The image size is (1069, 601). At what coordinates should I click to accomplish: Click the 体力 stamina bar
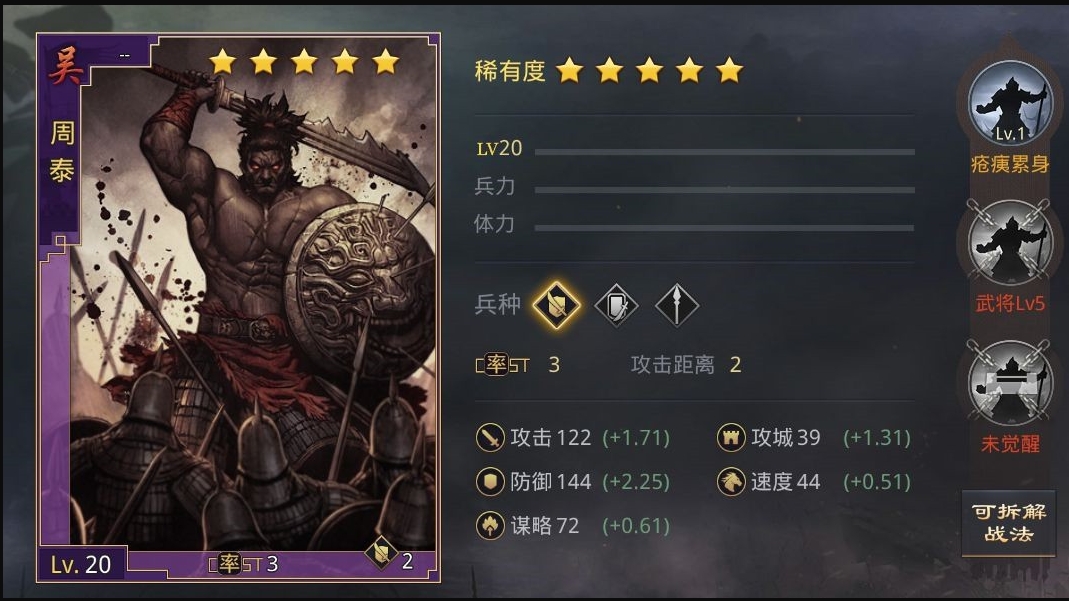[724, 228]
